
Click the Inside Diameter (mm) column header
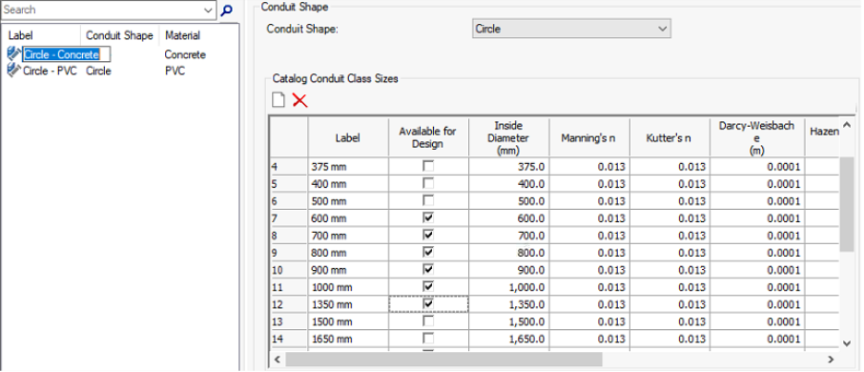(509, 138)
